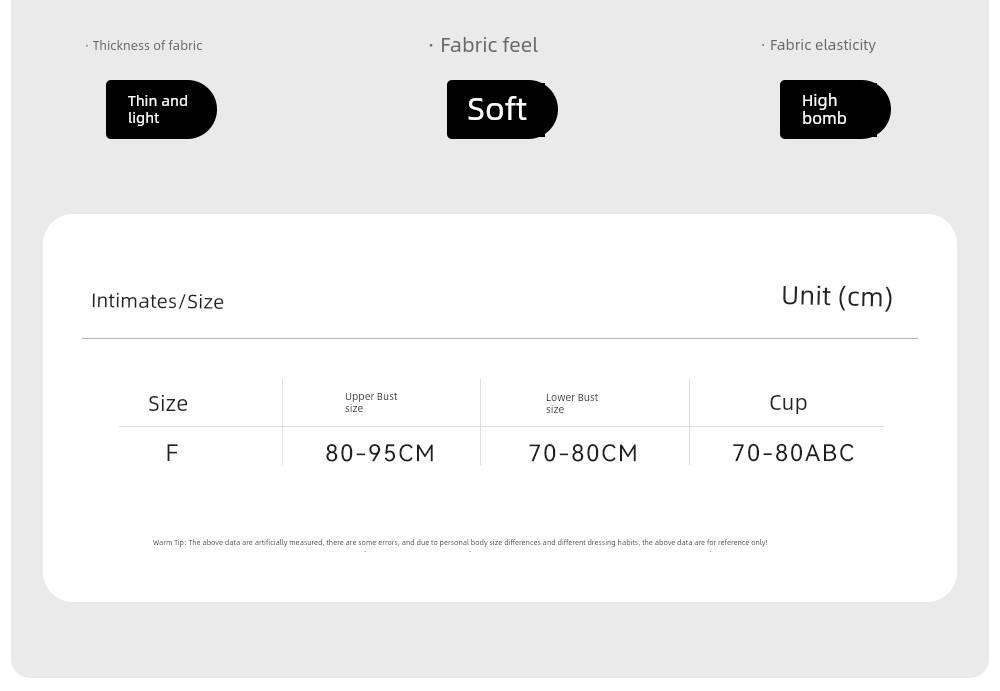This screenshot has width=1000, height=691.
Task: Click the 'Size' column header
Action: 168,403
